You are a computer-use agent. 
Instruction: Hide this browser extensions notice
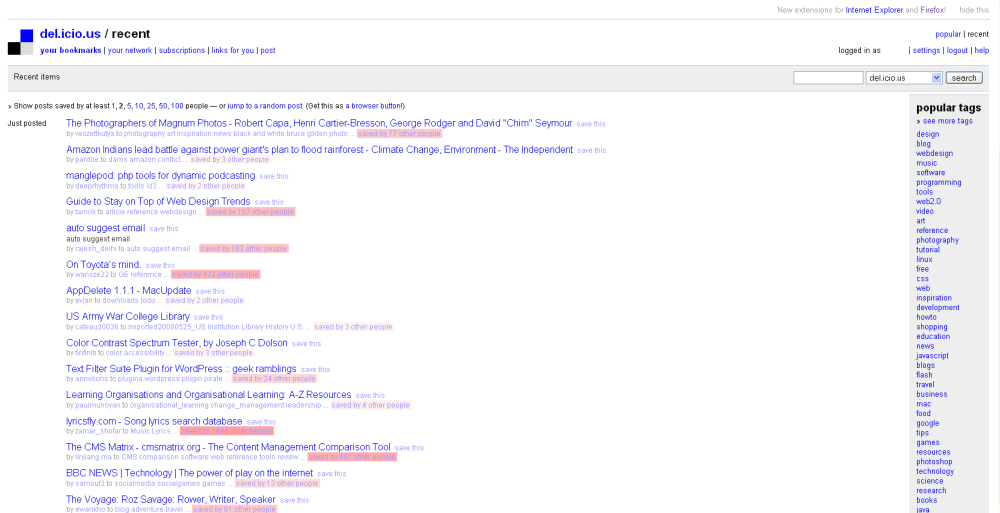point(974,10)
